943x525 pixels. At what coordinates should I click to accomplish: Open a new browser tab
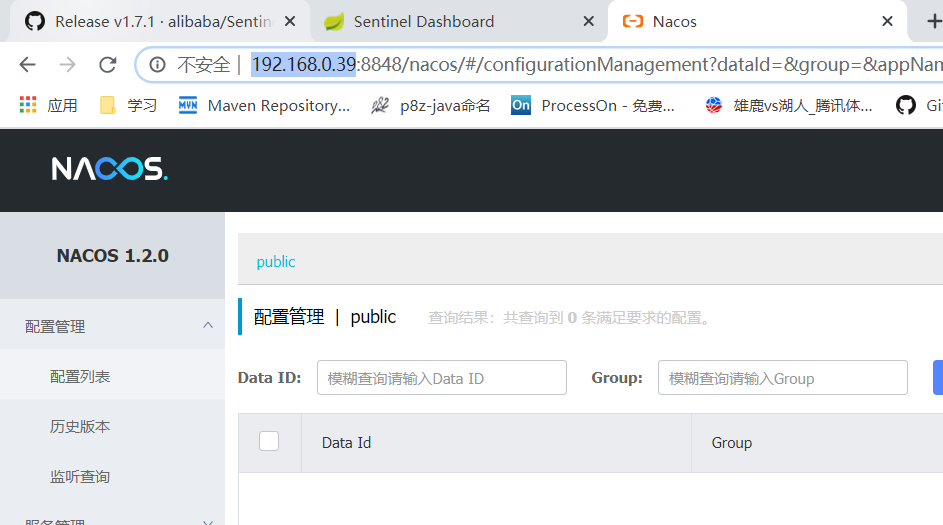pos(934,22)
